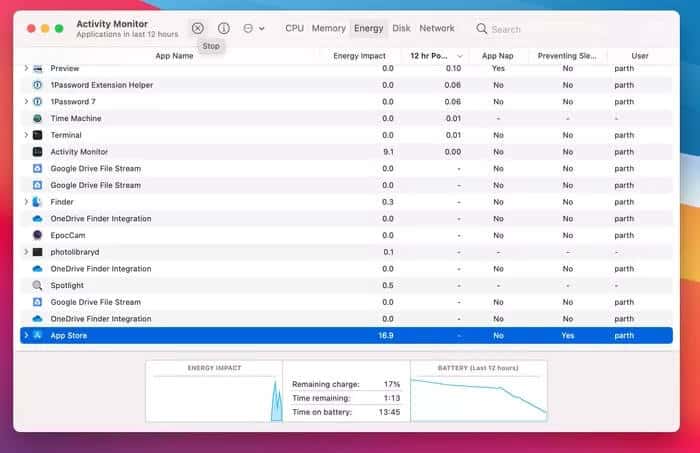Viewport: 700px width, 453px height.
Task: Switch to the CPU tab
Action: tap(295, 28)
